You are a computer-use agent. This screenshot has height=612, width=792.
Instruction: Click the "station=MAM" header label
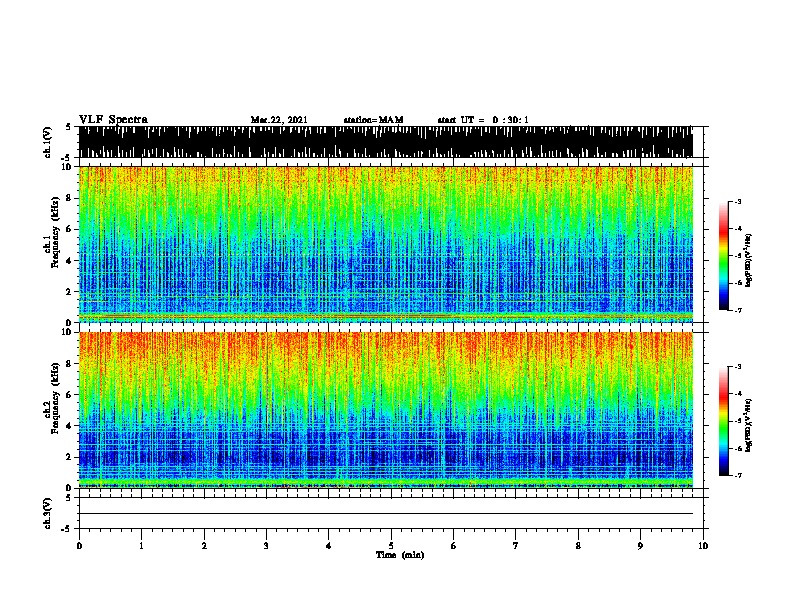coord(373,120)
